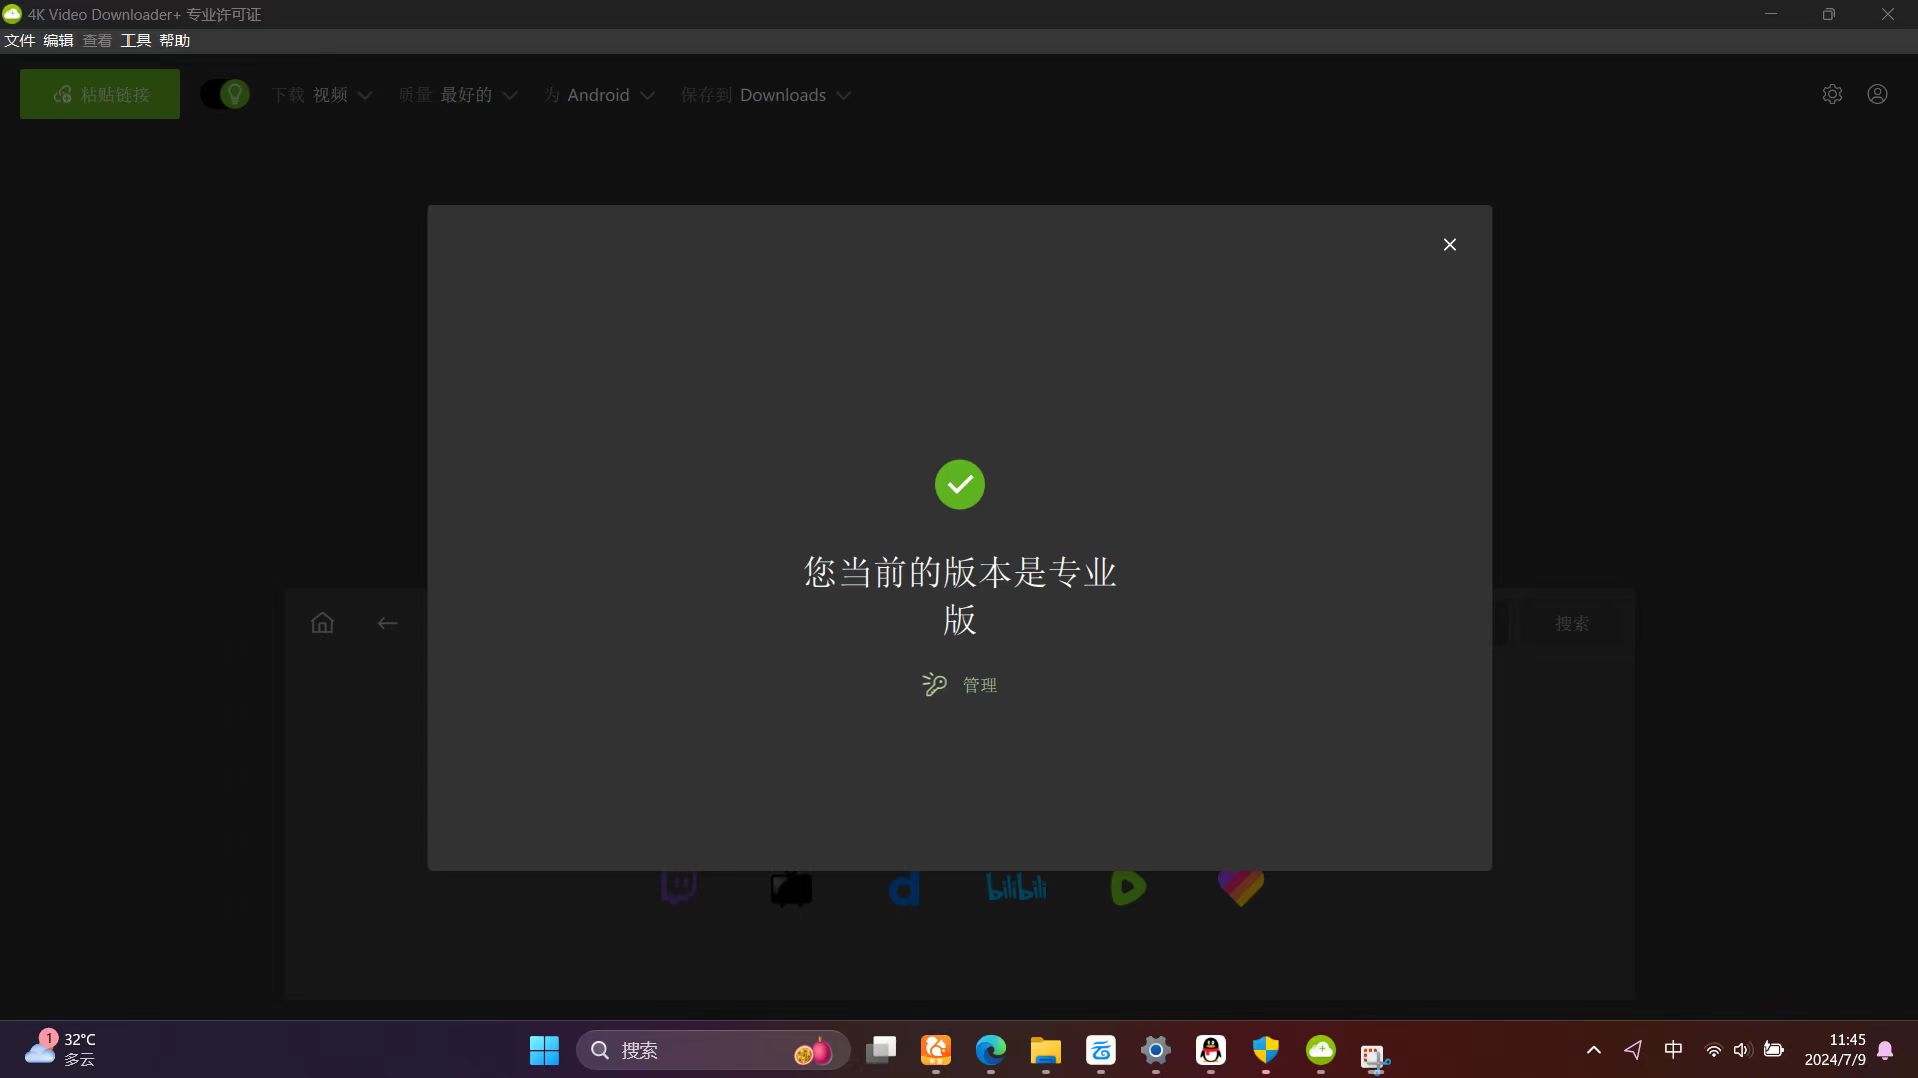Click the Likee heart icon
The height and width of the screenshot is (1078, 1918).
click(1241, 888)
